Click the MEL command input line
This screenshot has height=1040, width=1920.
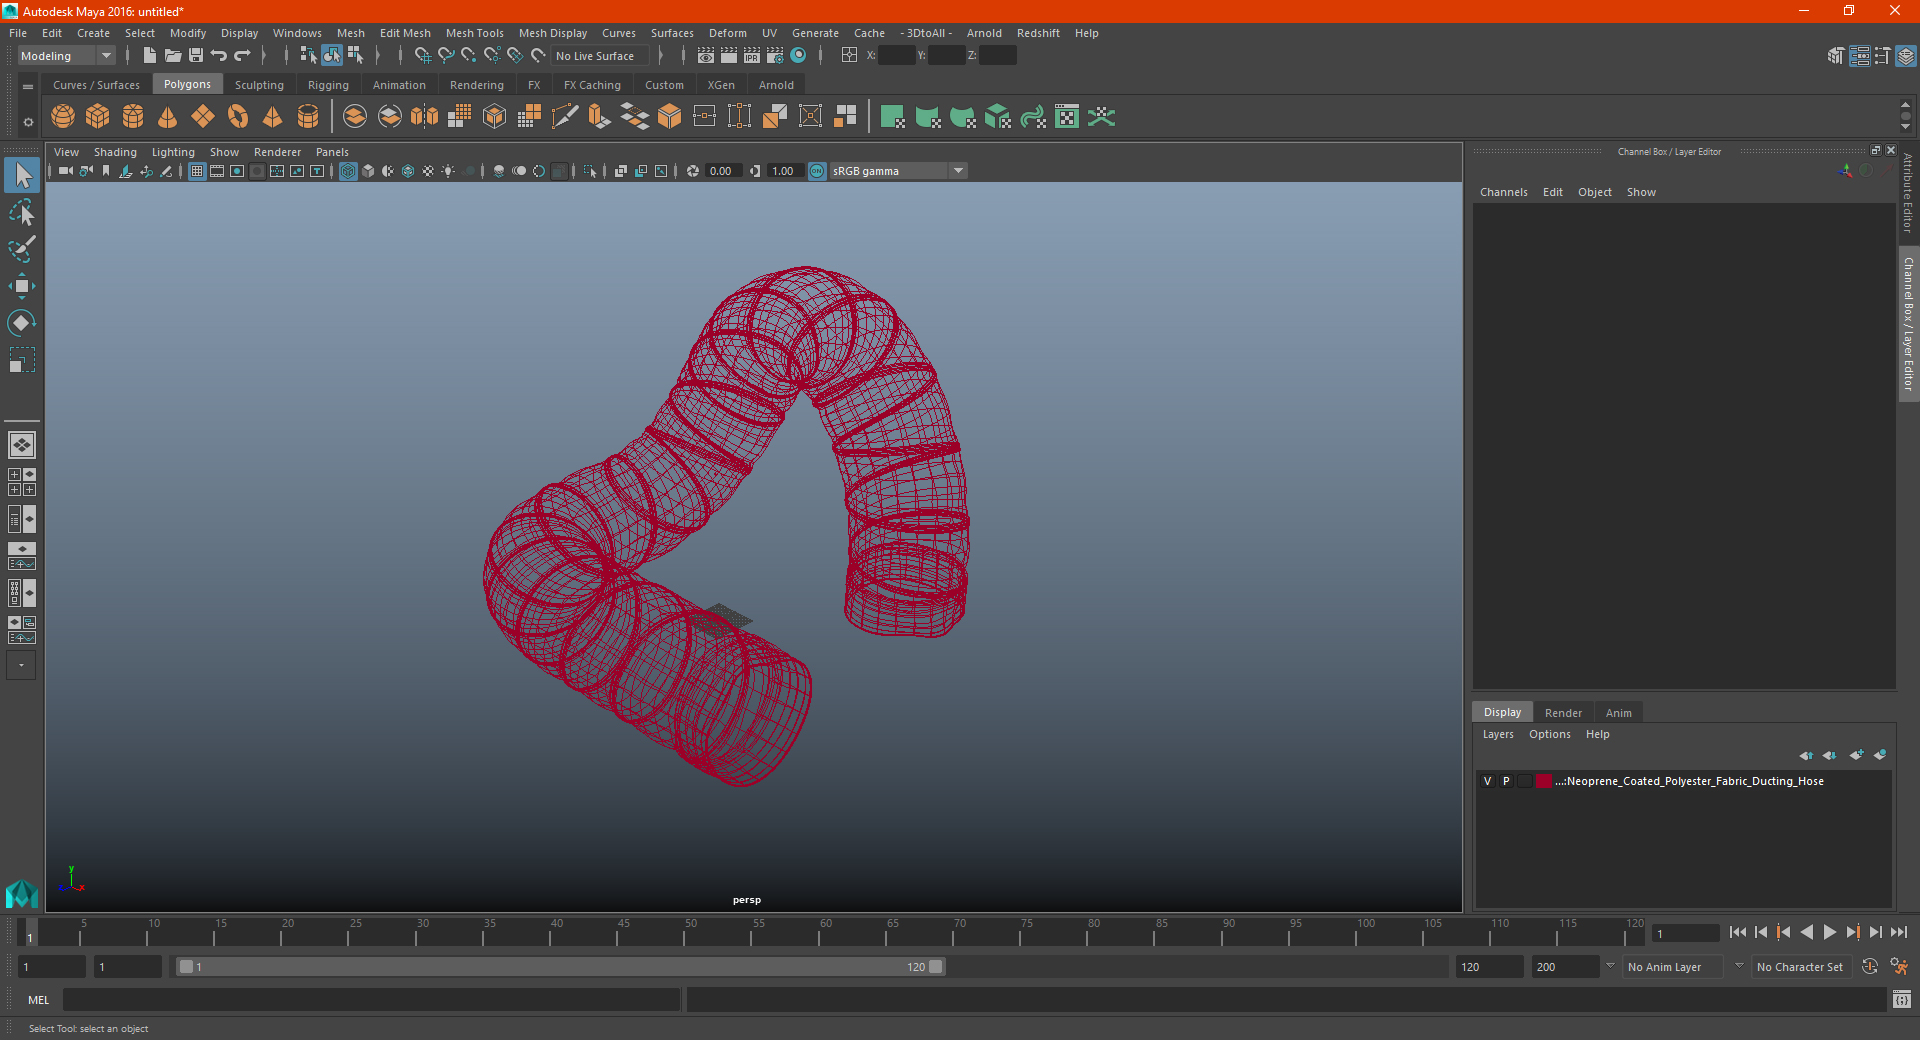point(371,1000)
